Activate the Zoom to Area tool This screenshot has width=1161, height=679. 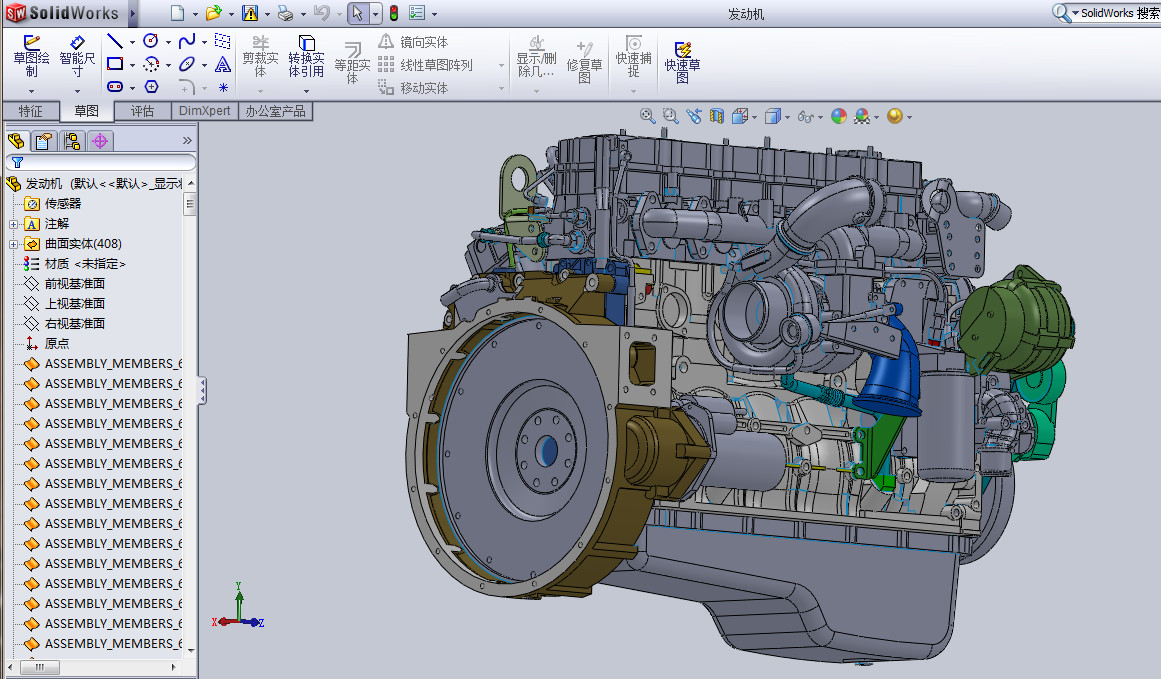670,116
